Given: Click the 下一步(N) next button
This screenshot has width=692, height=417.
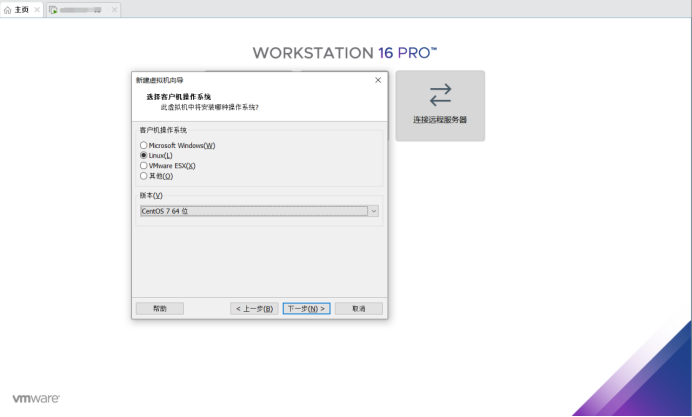Looking at the screenshot, I should click(x=306, y=308).
